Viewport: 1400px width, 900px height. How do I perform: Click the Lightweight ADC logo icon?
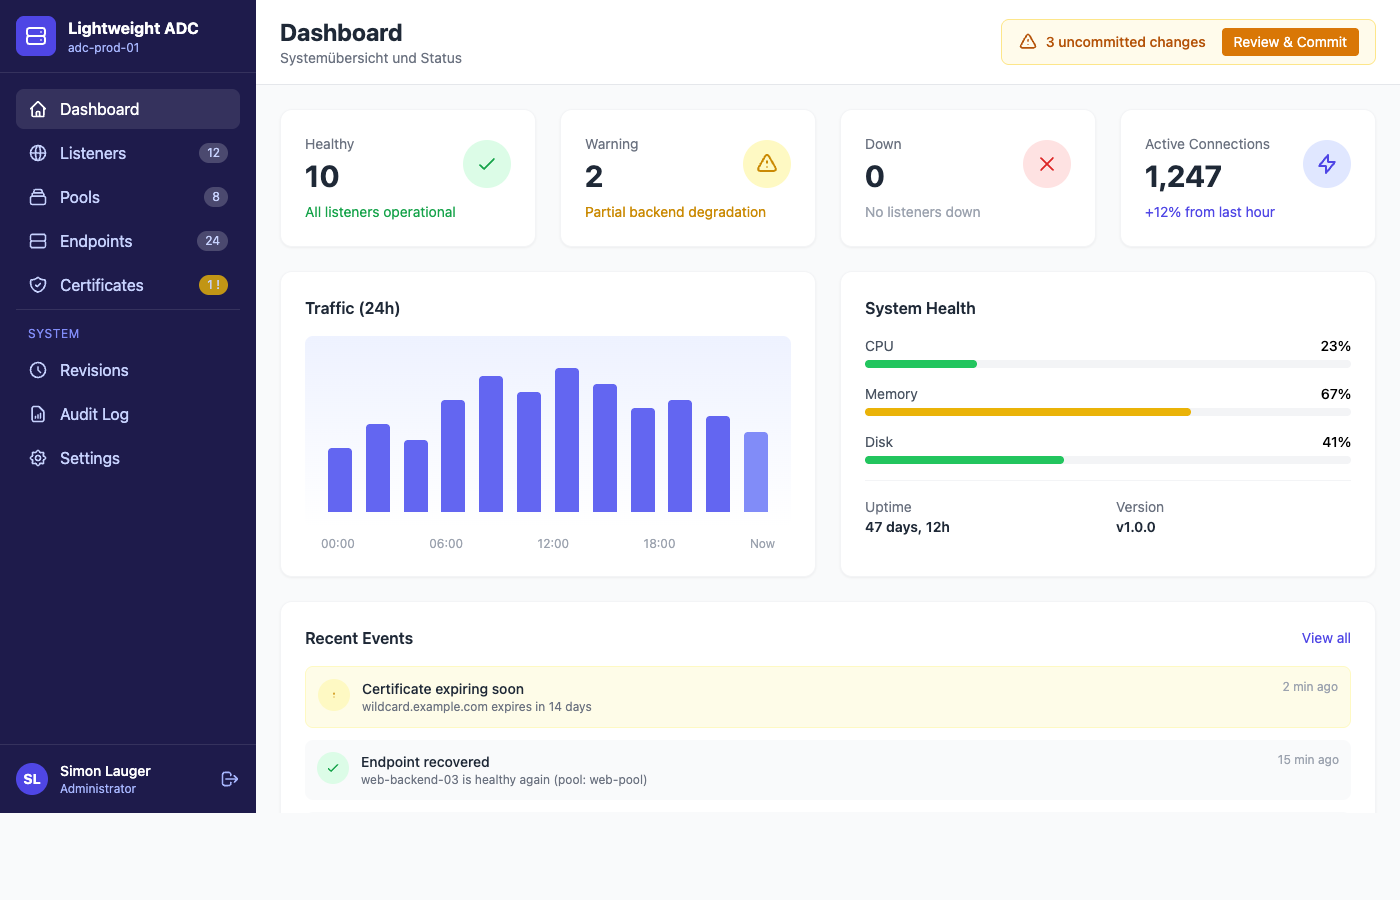click(36, 36)
